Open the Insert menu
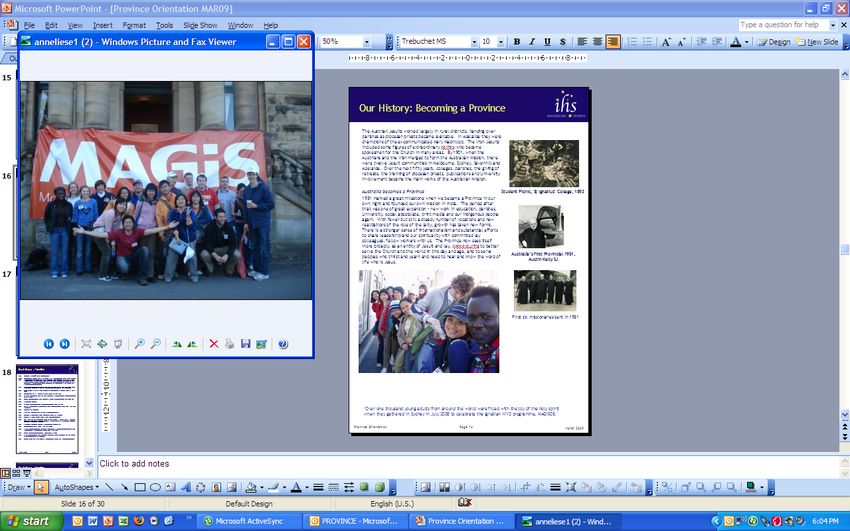This screenshot has height=531, width=850. 102,25
